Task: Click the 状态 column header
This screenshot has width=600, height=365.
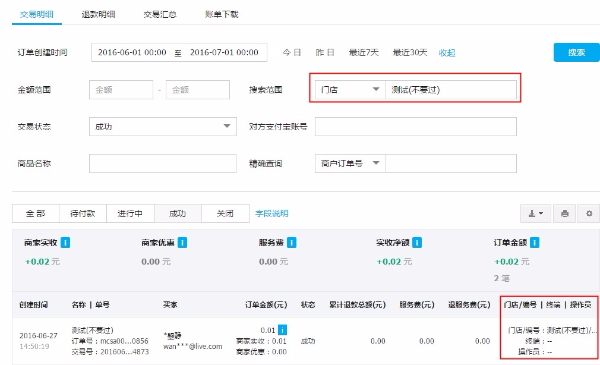Action: click(308, 305)
